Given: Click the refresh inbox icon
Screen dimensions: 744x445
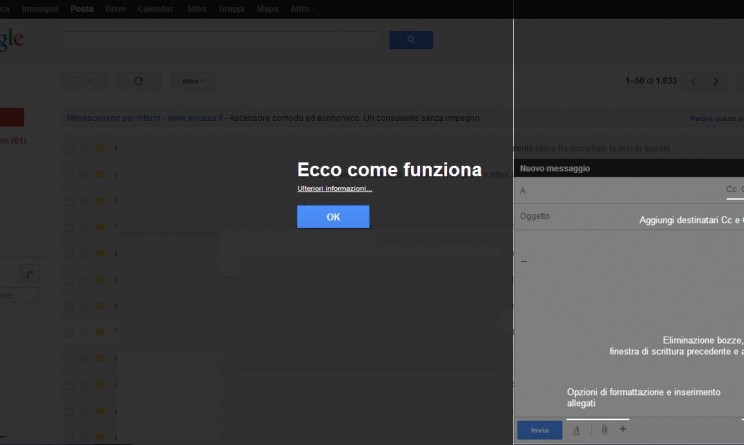Looking at the screenshot, I should coord(138,81).
